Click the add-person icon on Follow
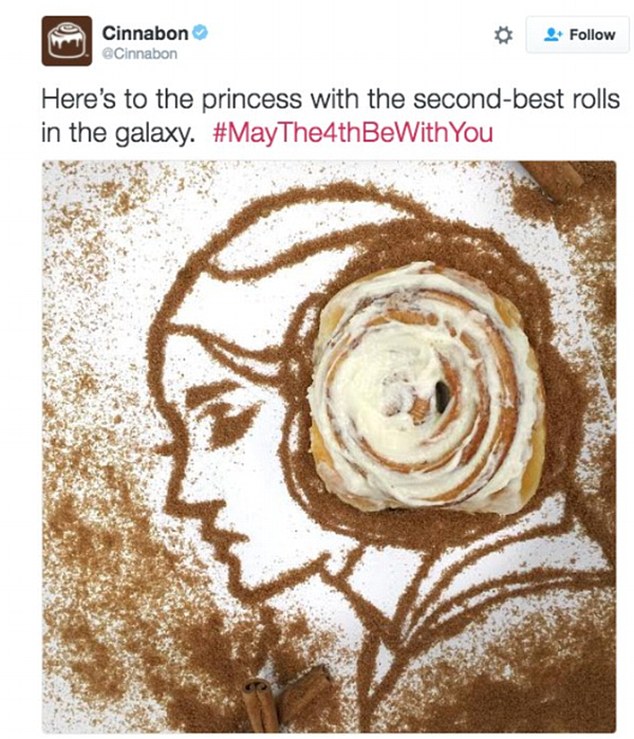The width and height of the screenshot is (634, 739). tap(553, 34)
